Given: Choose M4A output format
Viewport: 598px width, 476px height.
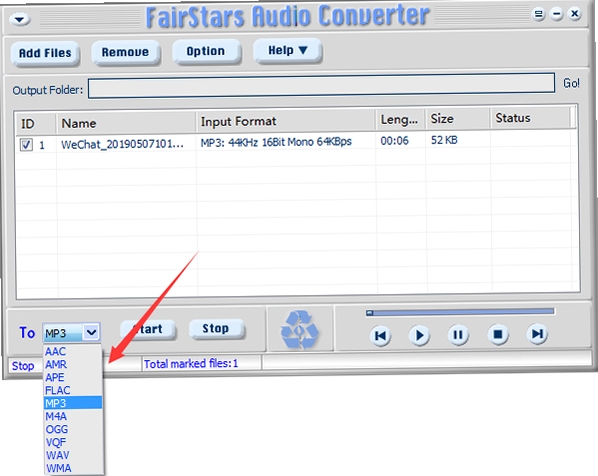Looking at the screenshot, I should tap(73, 416).
